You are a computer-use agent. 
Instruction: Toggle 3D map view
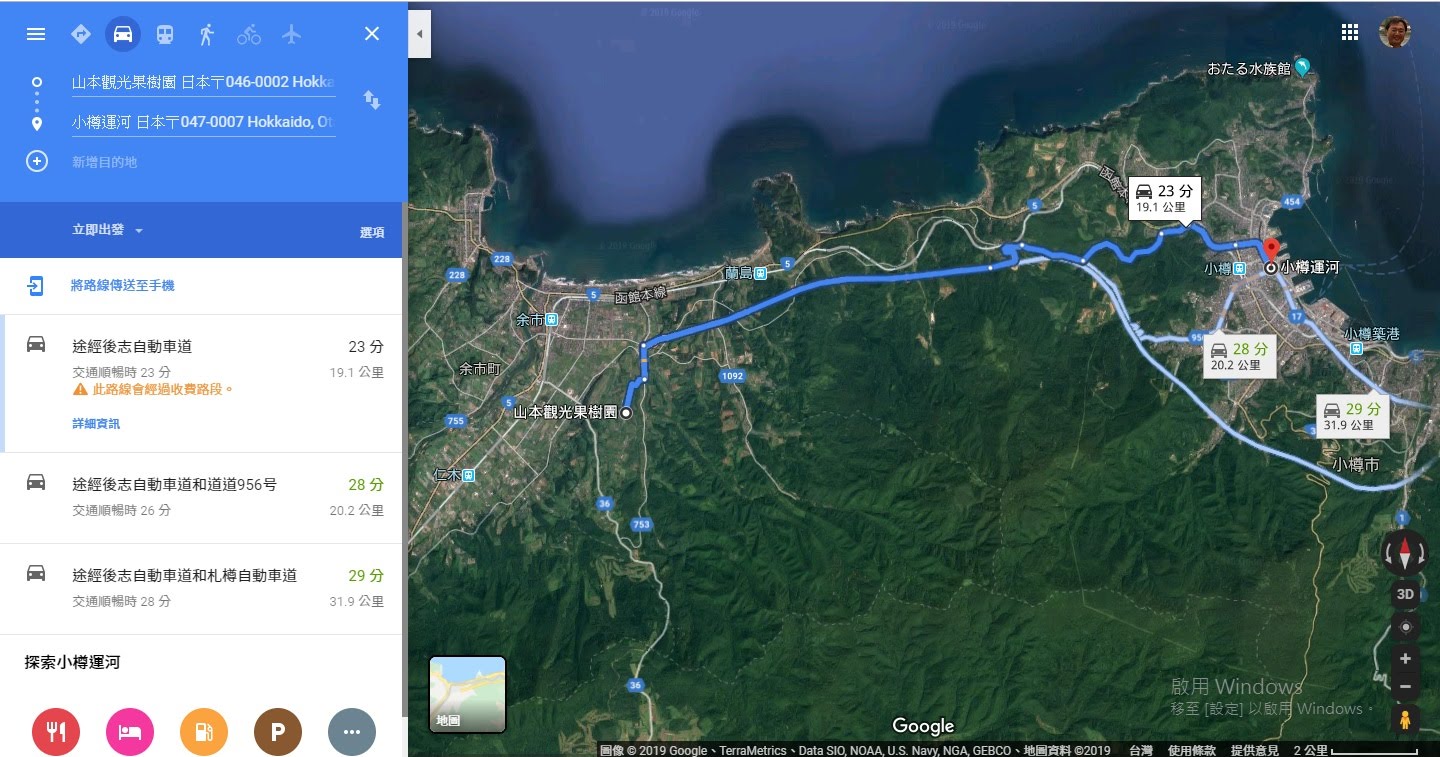click(1405, 594)
